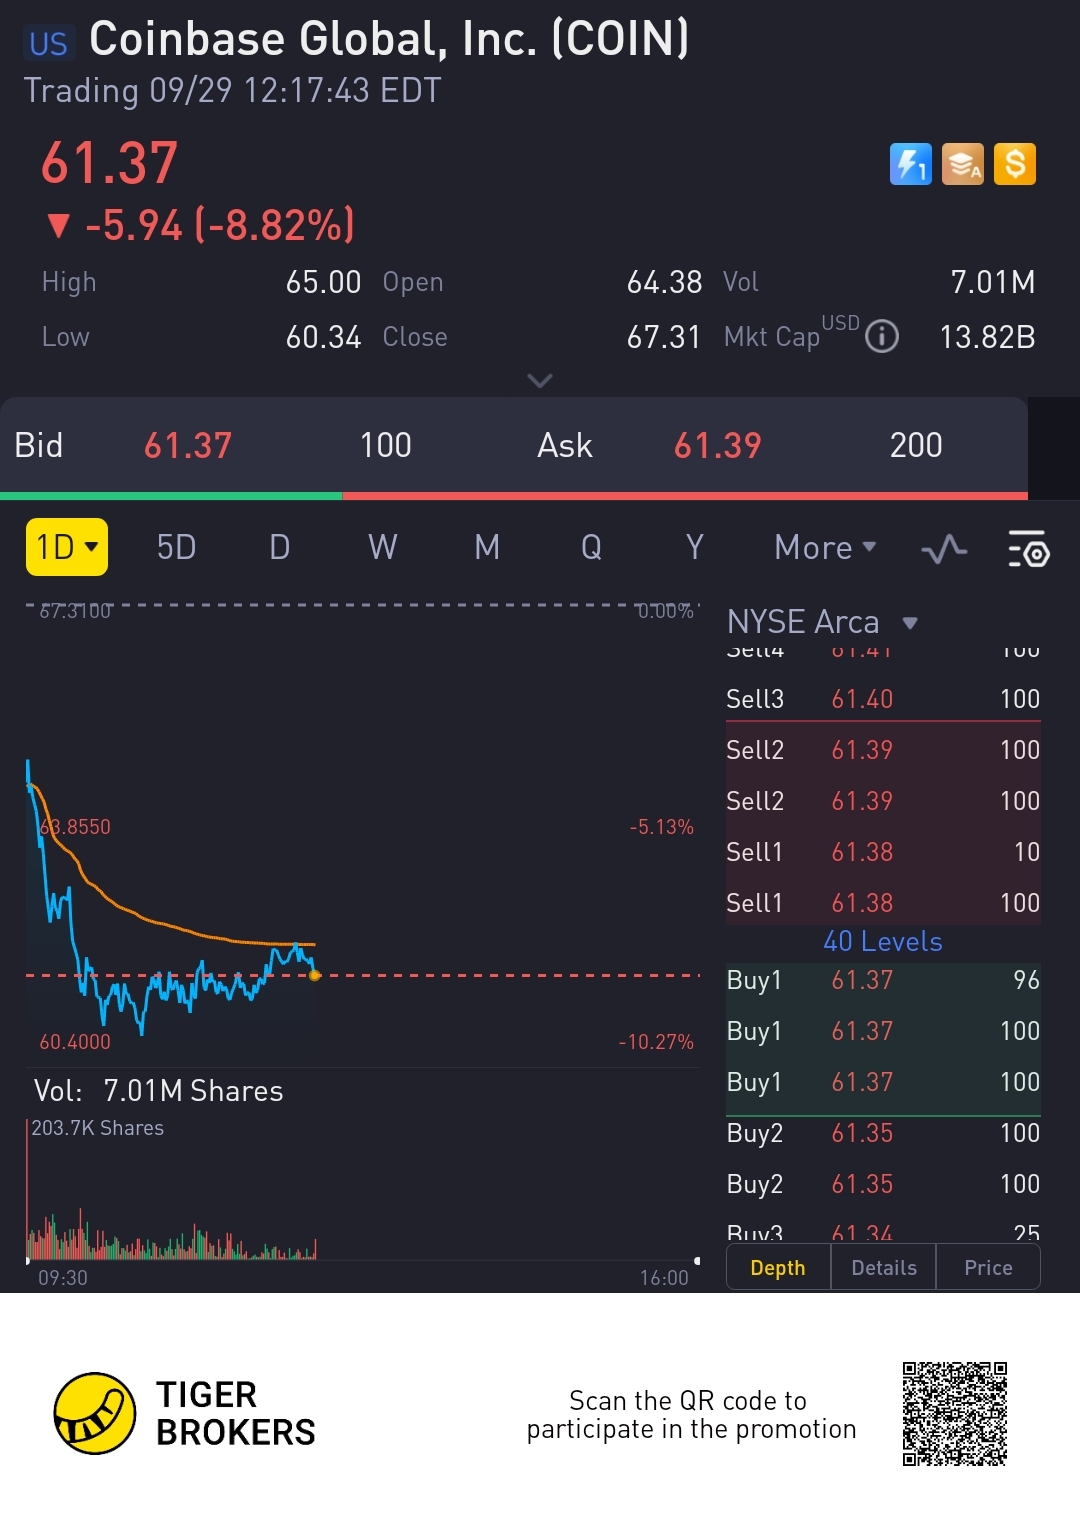Tap the 63.8550 price axis label
The width and height of the screenshot is (1080, 1535).
click(75, 827)
